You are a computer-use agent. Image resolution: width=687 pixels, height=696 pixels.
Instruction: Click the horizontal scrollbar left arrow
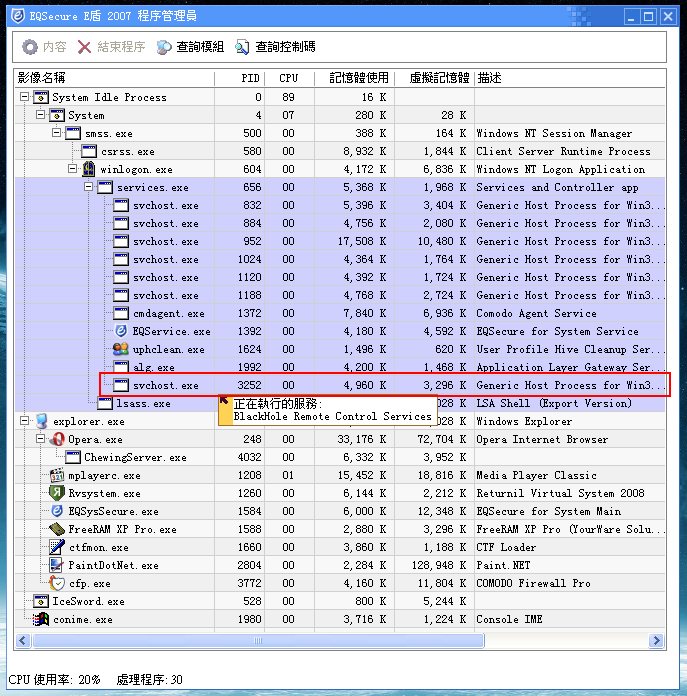[x=24, y=640]
